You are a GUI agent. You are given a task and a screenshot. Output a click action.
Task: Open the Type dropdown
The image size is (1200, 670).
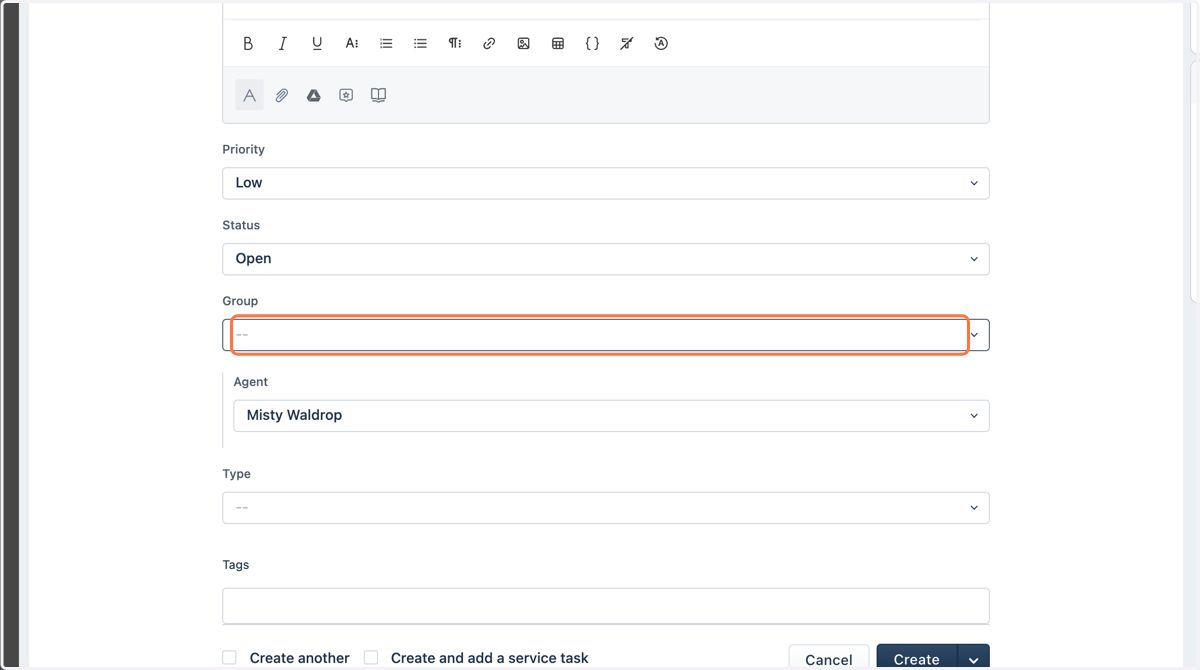[606, 508]
